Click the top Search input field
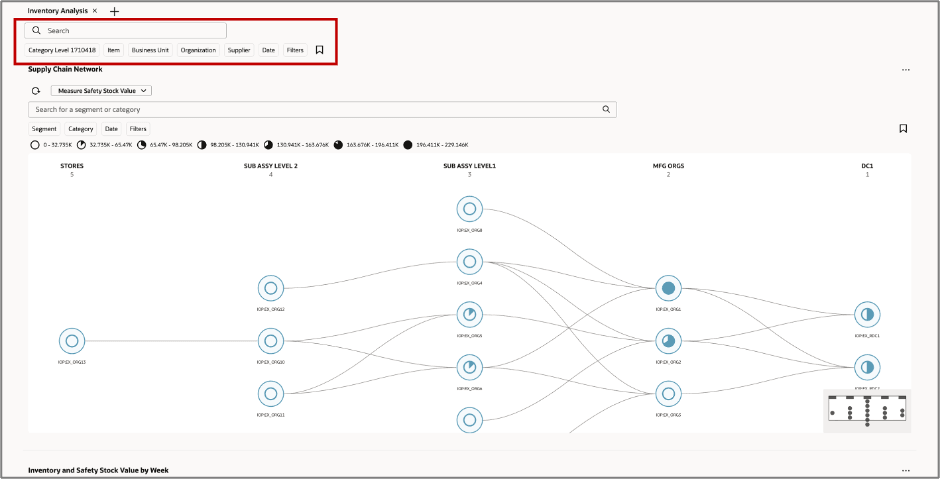The image size is (940, 480). pyautogui.click(x=125, y=31)
